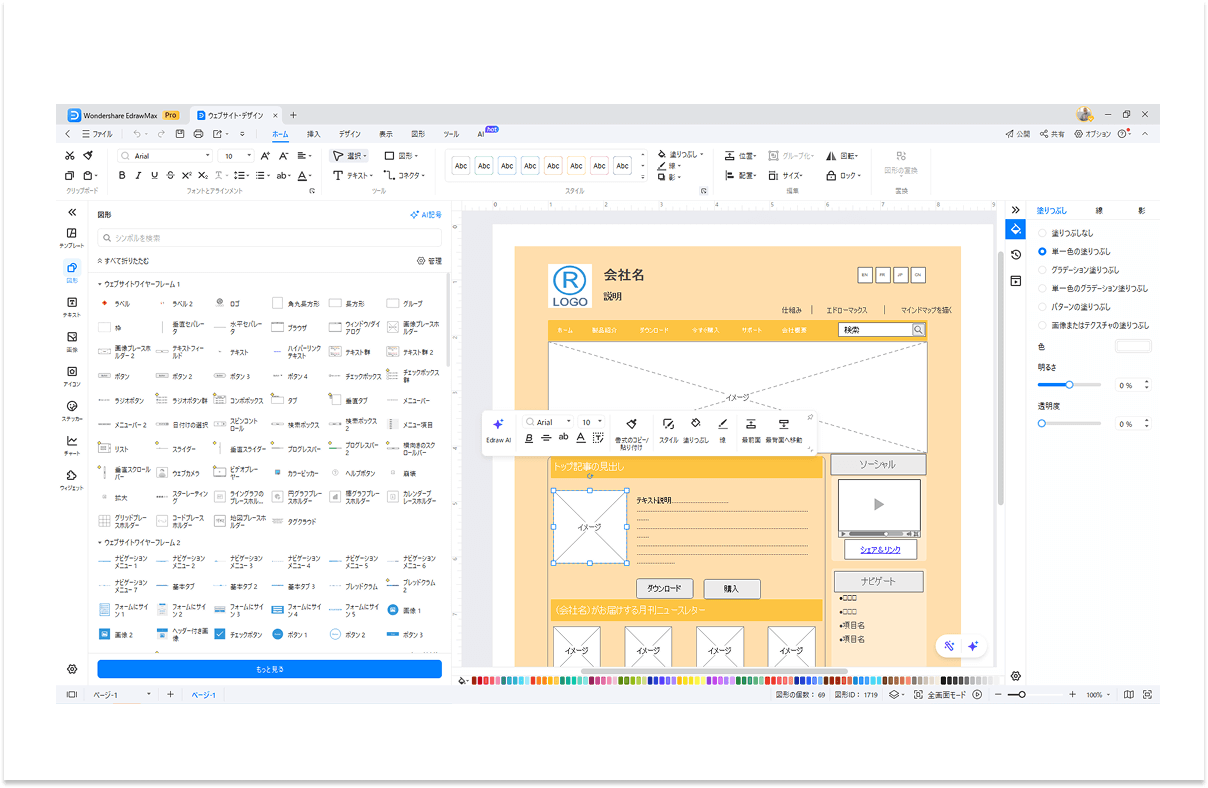Open the テンプレート (Templates) sidebar panel
Viewport: 1208px width, 788px height.
click(x=72, y=237)
